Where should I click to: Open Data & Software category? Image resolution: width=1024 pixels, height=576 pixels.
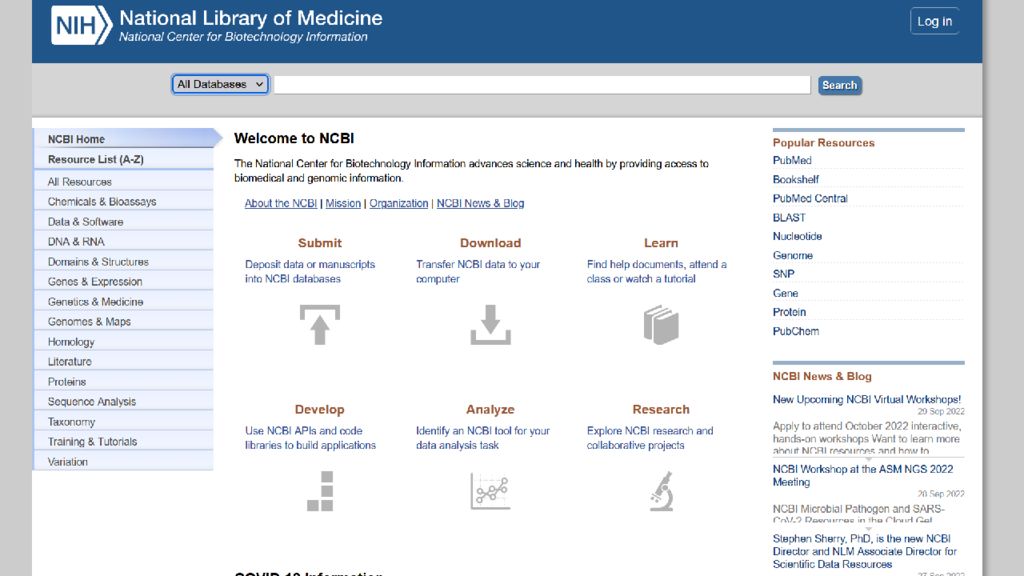[x=124, y=221]
